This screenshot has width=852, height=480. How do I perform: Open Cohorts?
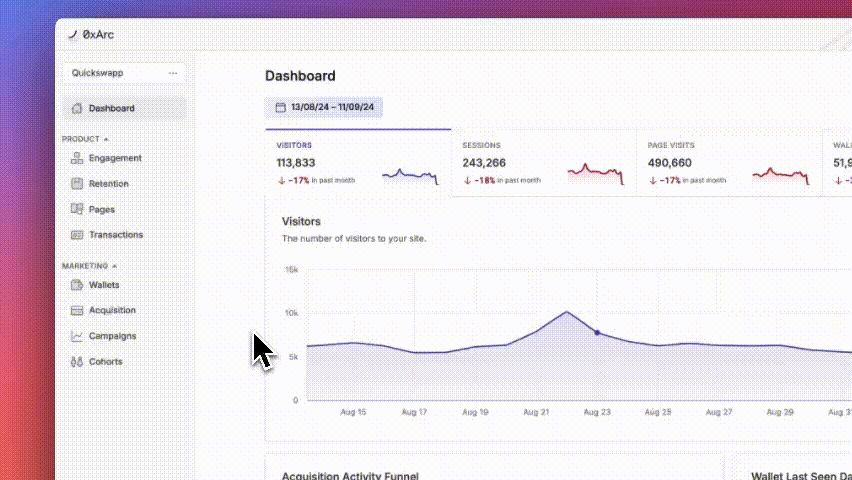(105, 361)
